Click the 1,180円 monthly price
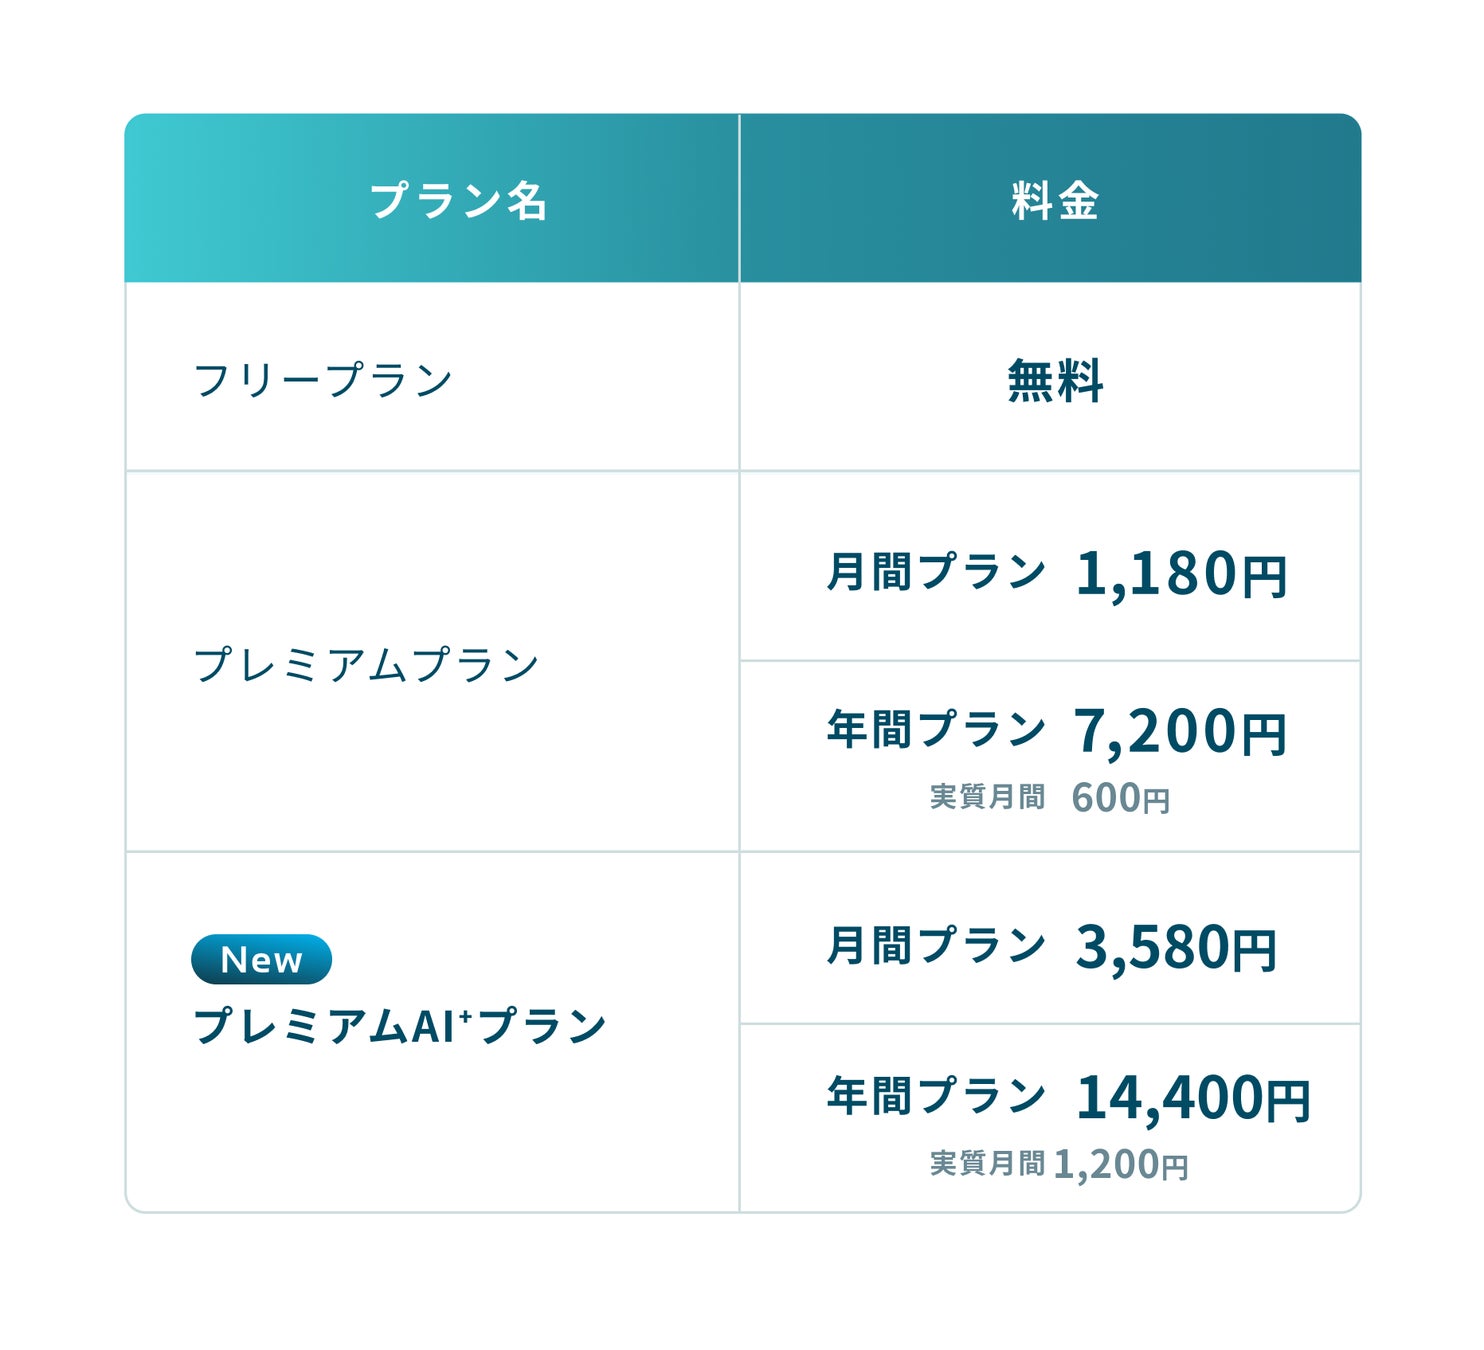The width and height of the screenshot is (1484, 1350). click(x=1181, y=574)
